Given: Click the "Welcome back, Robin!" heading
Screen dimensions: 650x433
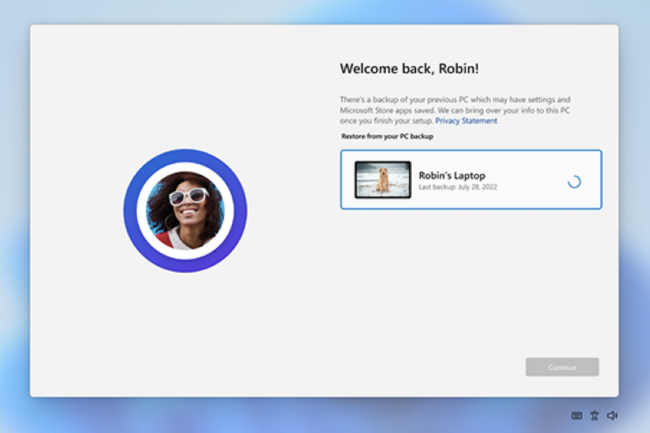Looking at the screenshot, I should [409, 69].
